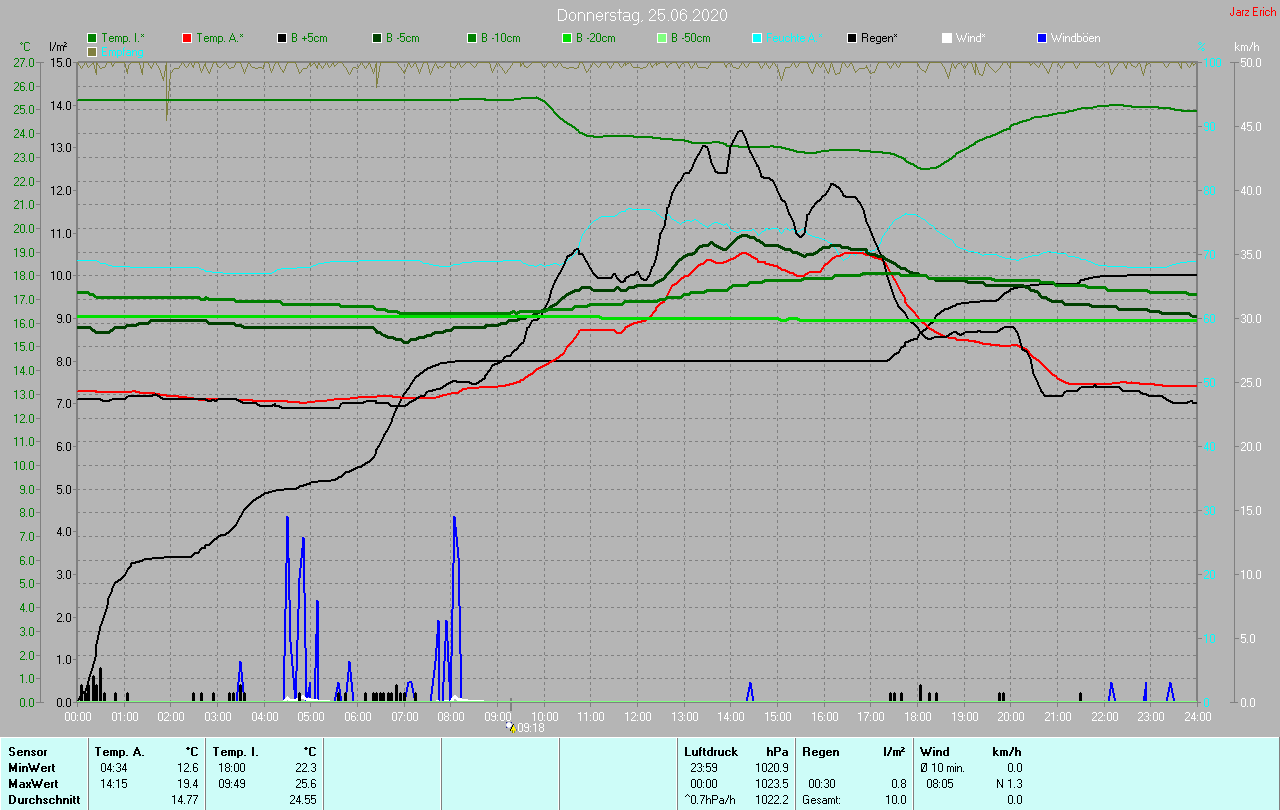Select the black Regen legend swatch
The width and height of the screenshot is (1280, 810).
point(852,38)
